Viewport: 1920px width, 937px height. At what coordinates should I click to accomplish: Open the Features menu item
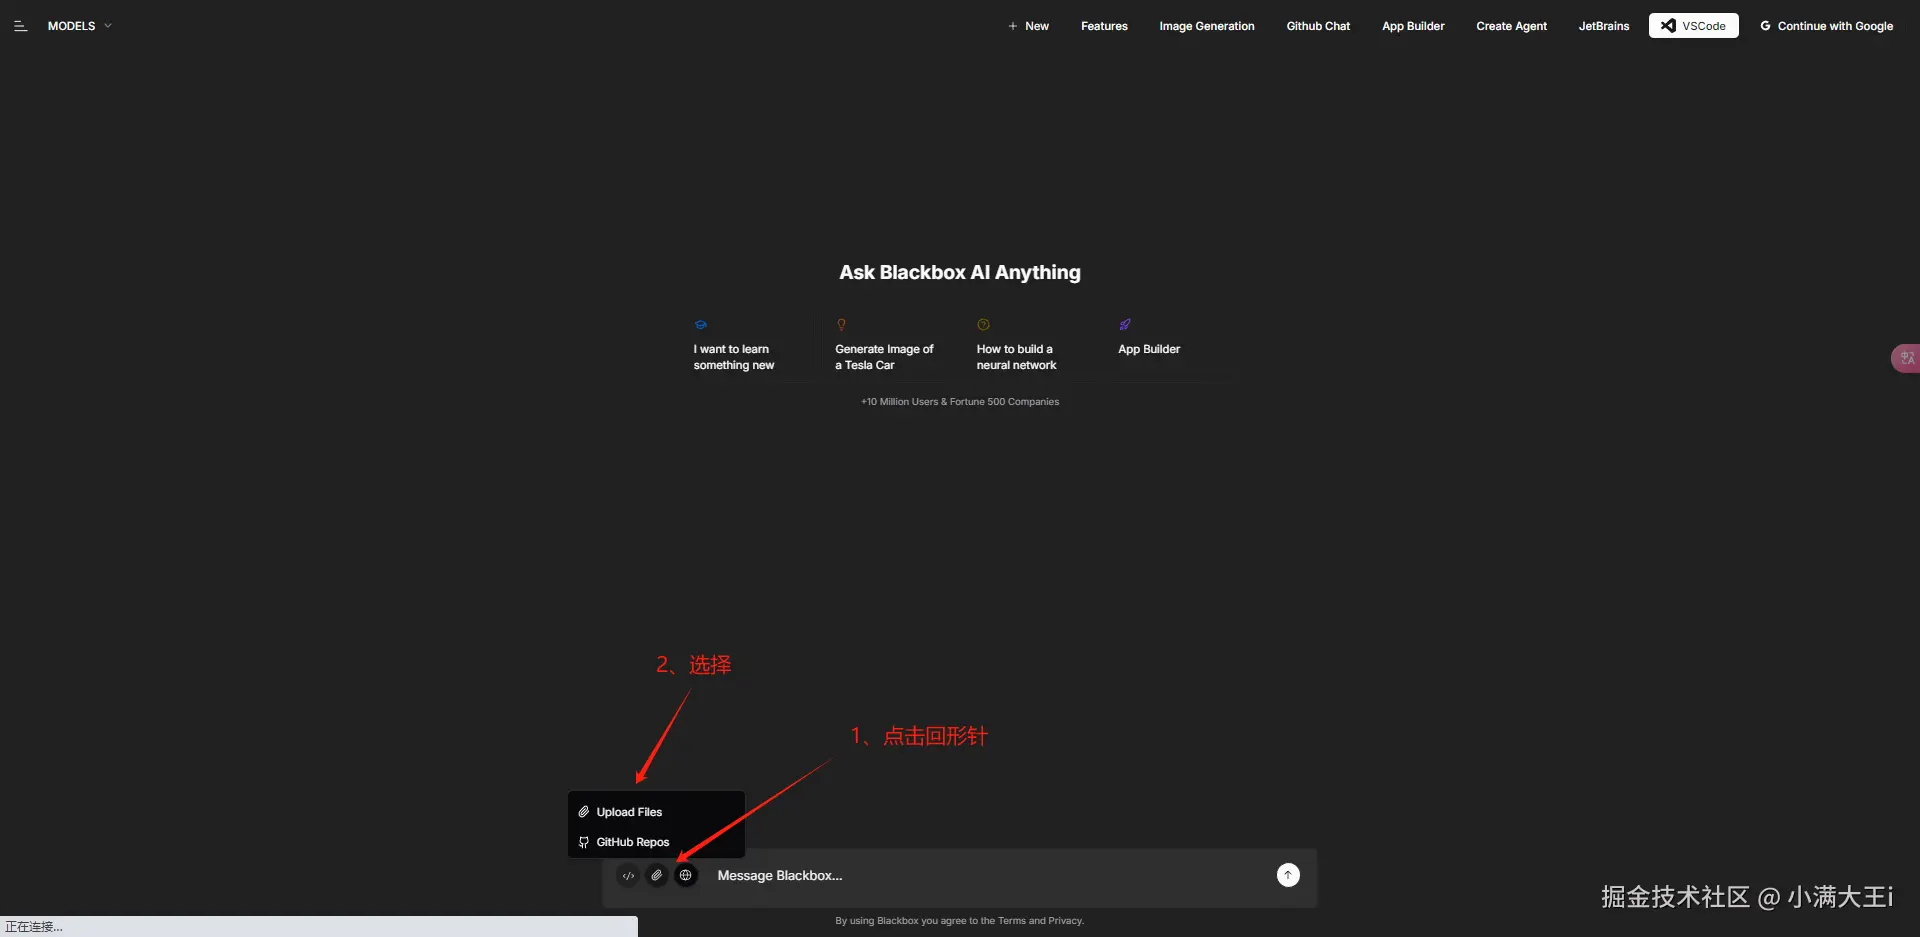(x=1104, y=26)
